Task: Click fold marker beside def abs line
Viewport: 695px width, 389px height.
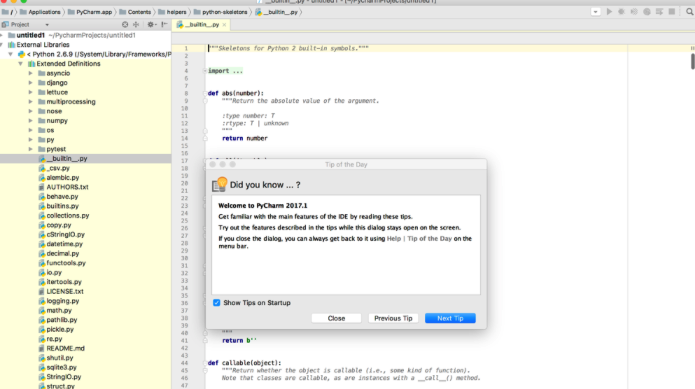Action: pyautogui.click(x=205, y=93)
